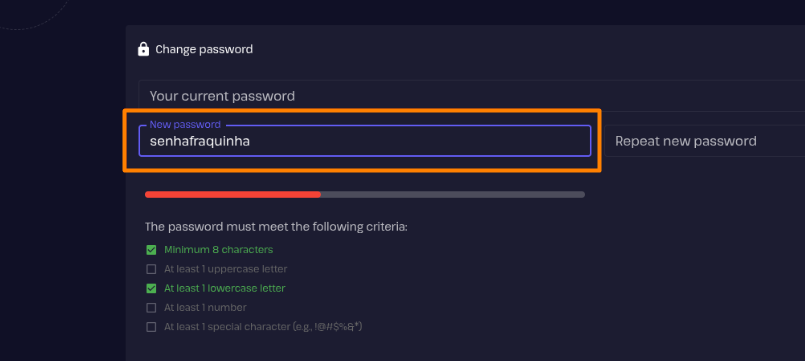This screenshot has width=805, height=361.
Task: Focus the Your current password field
Action: [x=471, y=96]
